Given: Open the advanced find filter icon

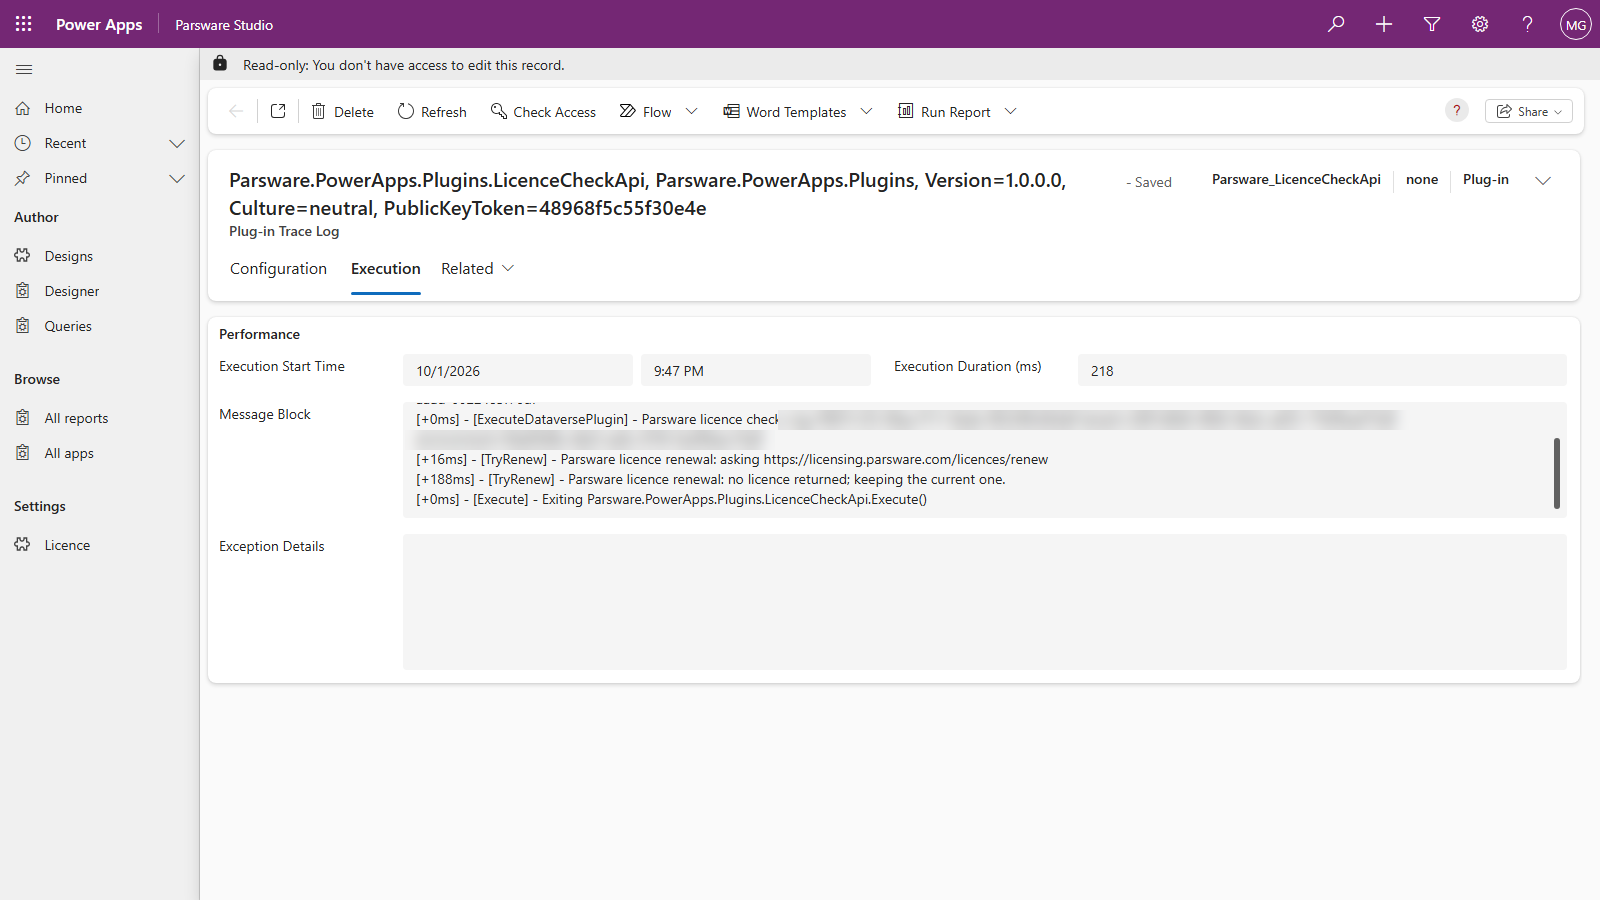Looking at the screenshot, I should pos(1432,24).
